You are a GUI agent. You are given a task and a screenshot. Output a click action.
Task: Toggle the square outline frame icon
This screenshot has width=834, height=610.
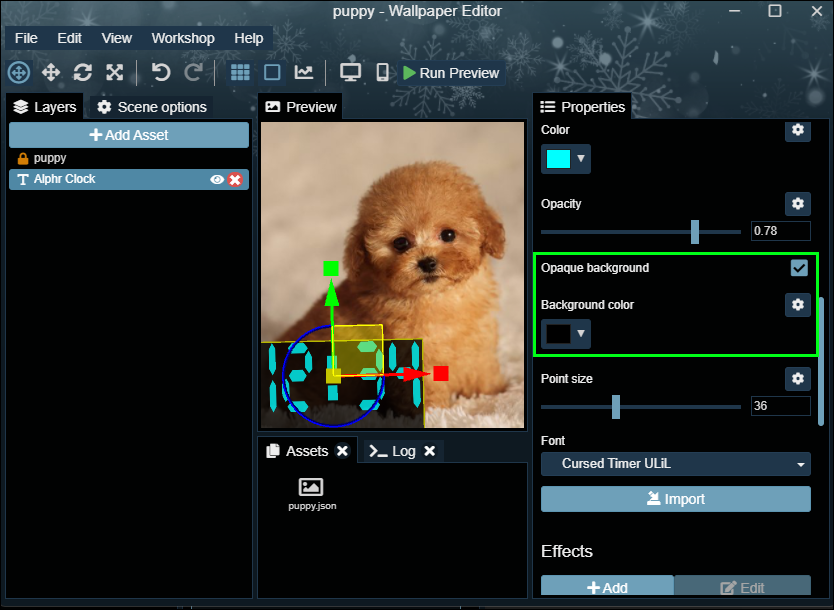pos(272,72)
